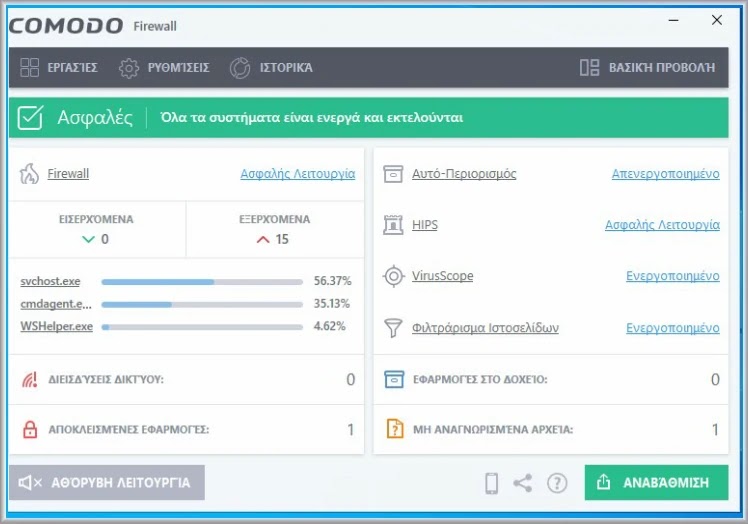Image resolution: width=748 pixels, height=524 pixels.
Task: Click the Firewall flame icon
Action: coord(29,174)
